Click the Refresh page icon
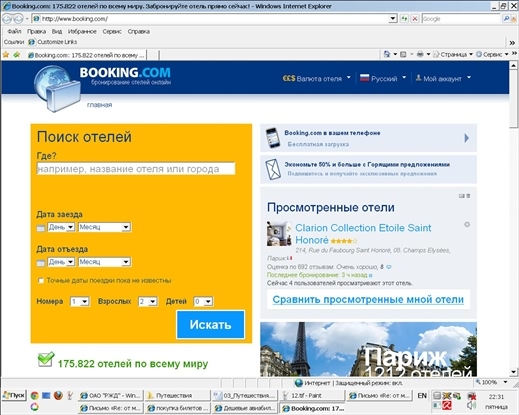Image resolution: width=519 pixels, height=415 pixels. click(404, 19)
